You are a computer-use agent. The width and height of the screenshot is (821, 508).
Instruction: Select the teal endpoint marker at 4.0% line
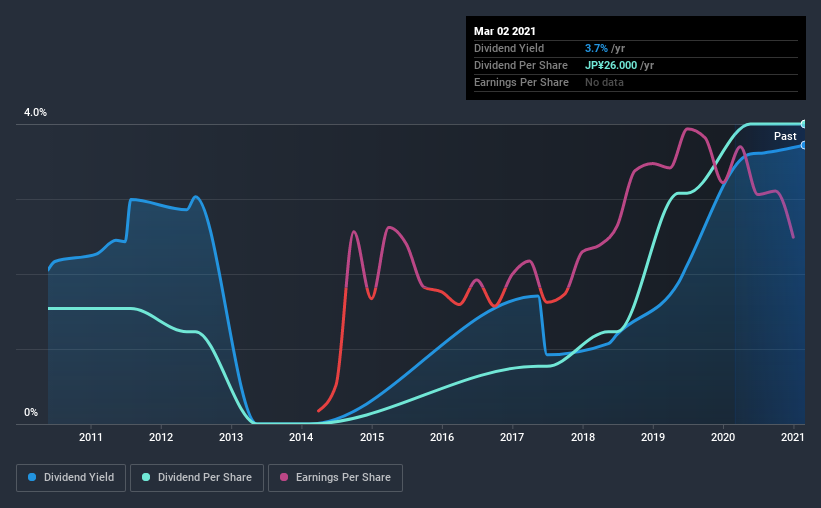coord(804,124)
